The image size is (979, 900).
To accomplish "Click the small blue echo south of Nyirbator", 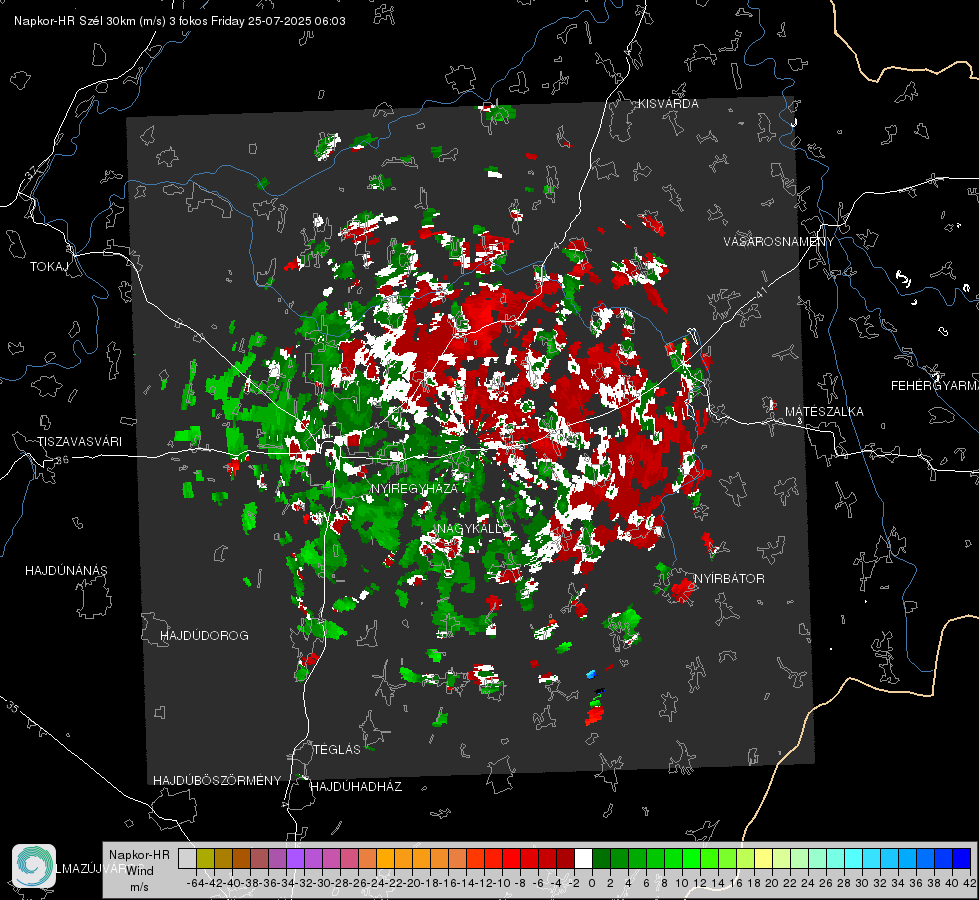I will click(591, 675).
